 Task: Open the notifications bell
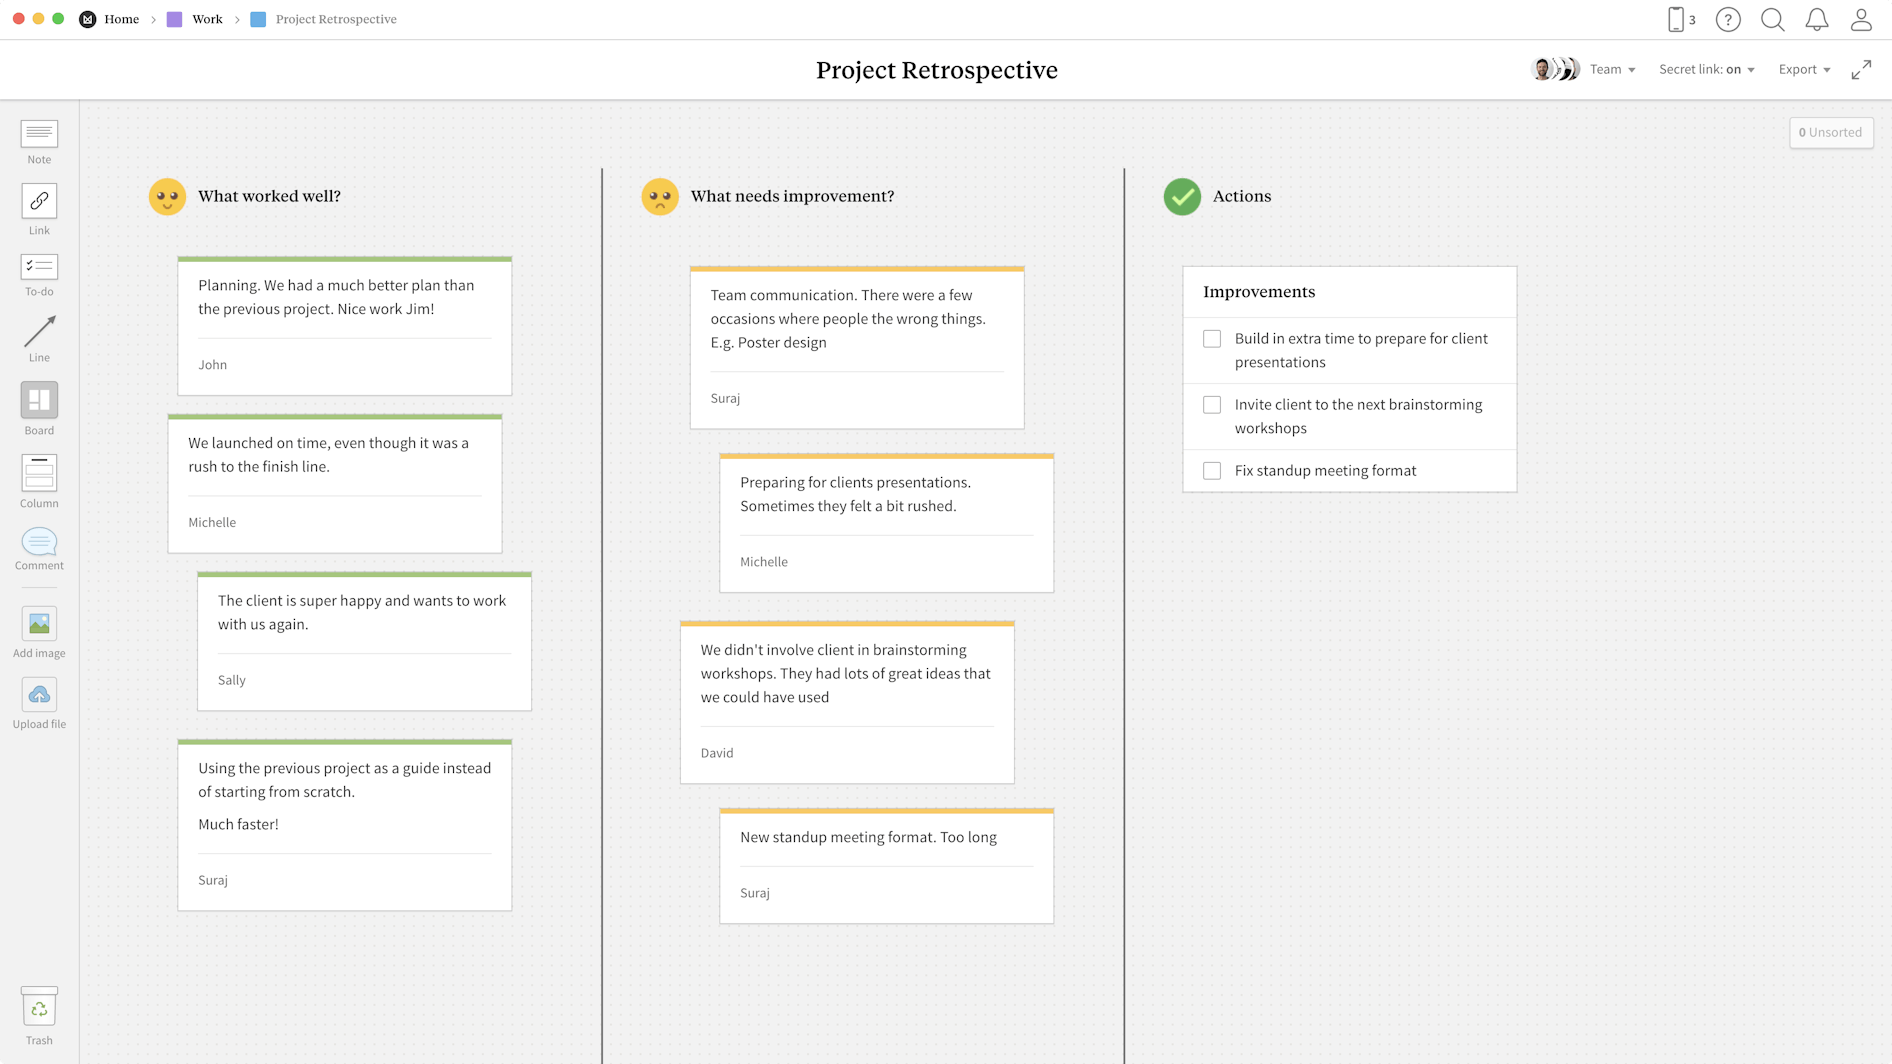[x=1818, y=19]
